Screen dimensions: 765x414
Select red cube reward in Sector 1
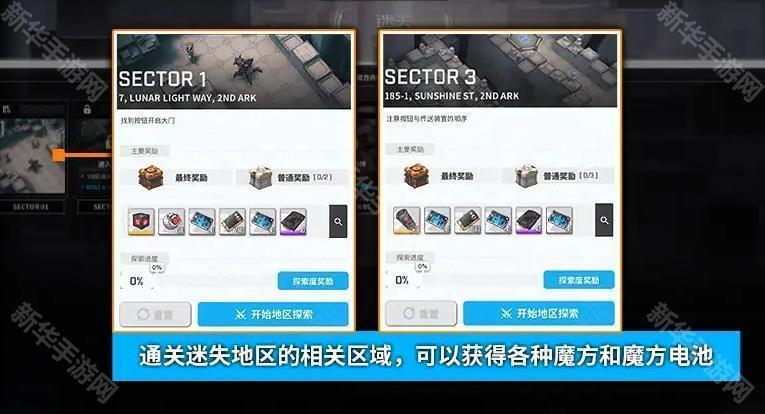click(141, 221)
